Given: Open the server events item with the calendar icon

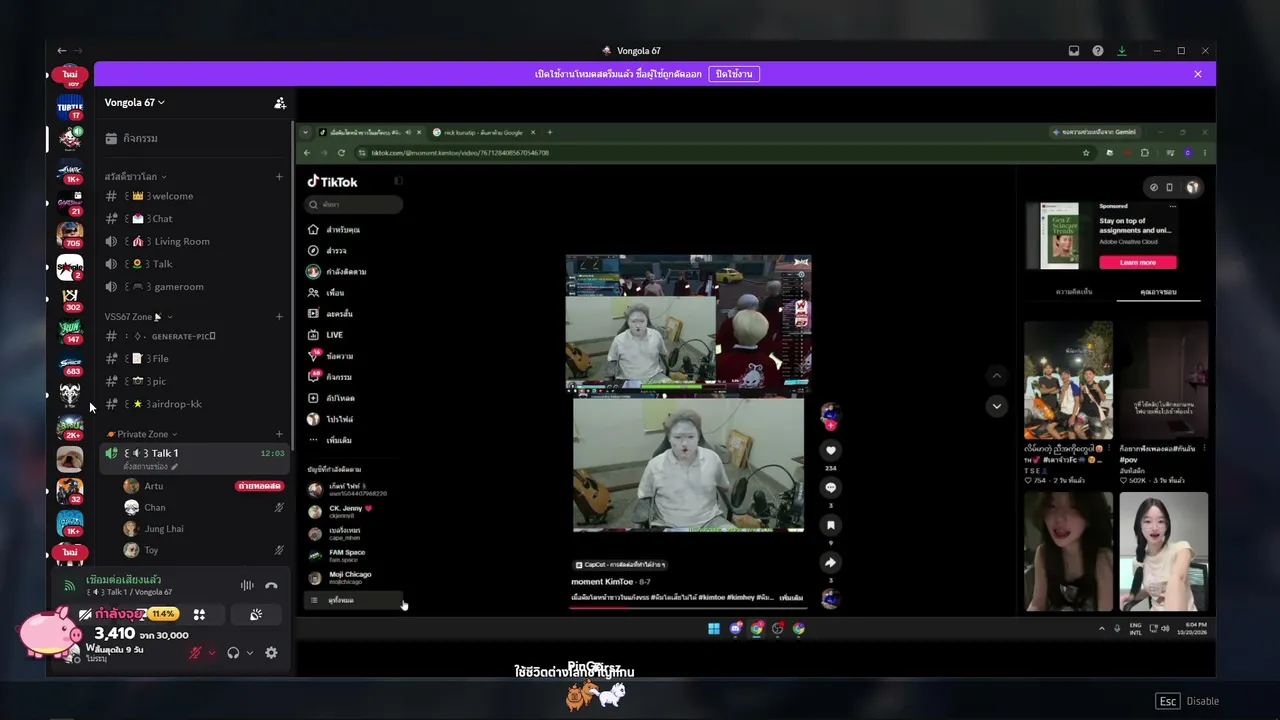Looking at the screenshot, I should [195, 138].
